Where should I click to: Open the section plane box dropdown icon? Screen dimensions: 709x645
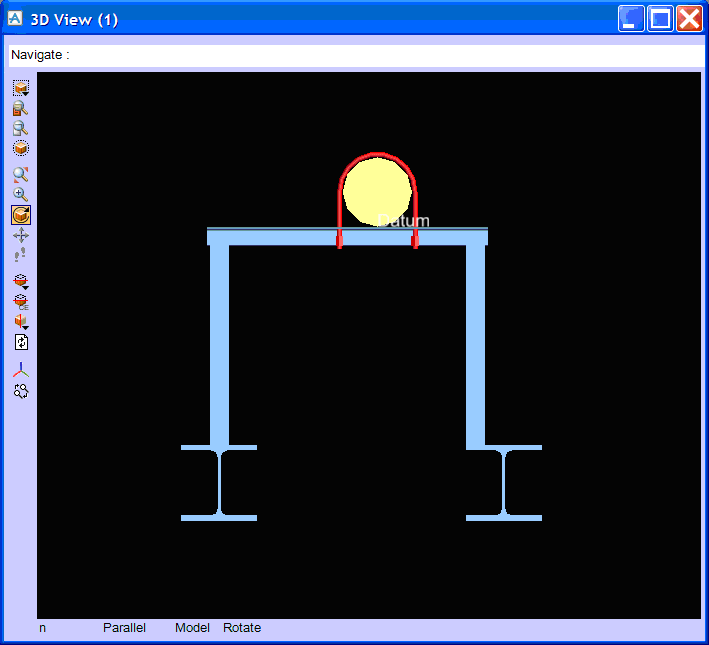pyautogui.click(x=21, y=322)
